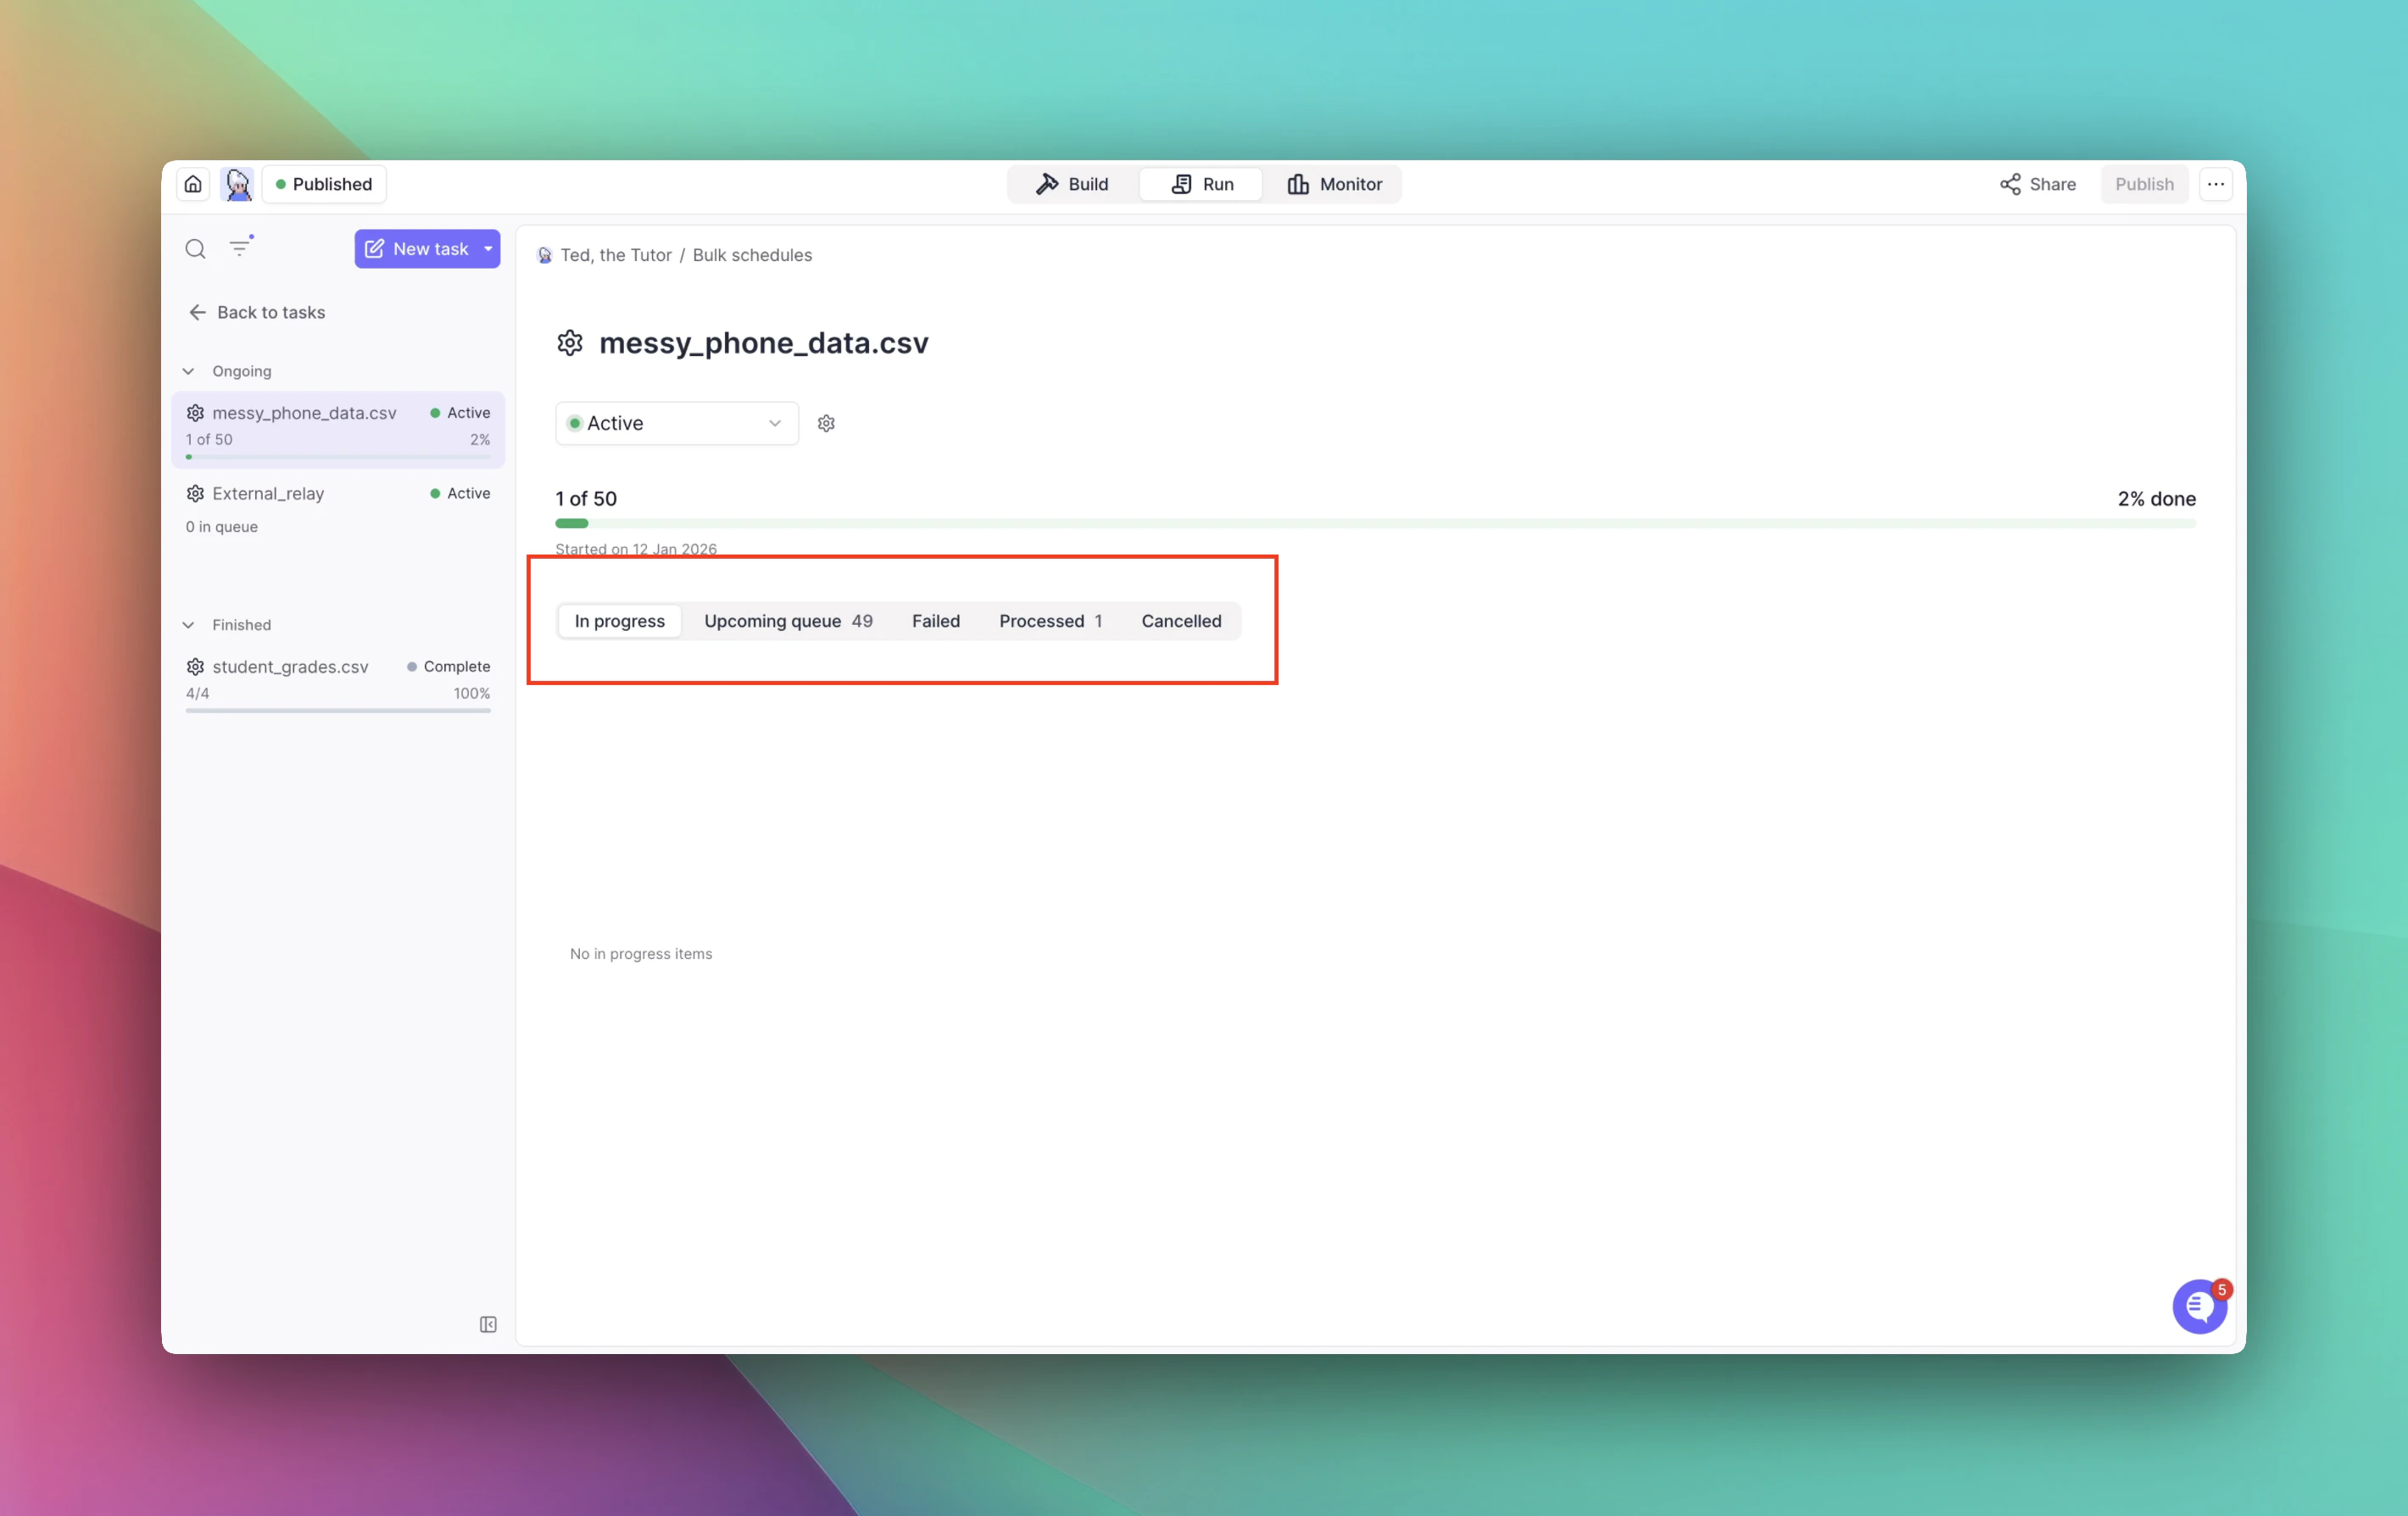Select the Monitor tab
The width and height of the screenshot is (2408, 1516).
[1334, 184]
